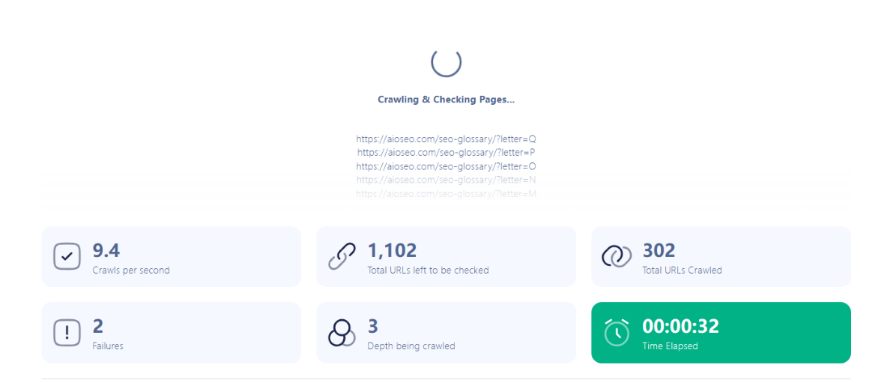The image size is (877, 383).
Task: Click the alarm clock Time Elapsed icon
Action: (x=617, y=332)
